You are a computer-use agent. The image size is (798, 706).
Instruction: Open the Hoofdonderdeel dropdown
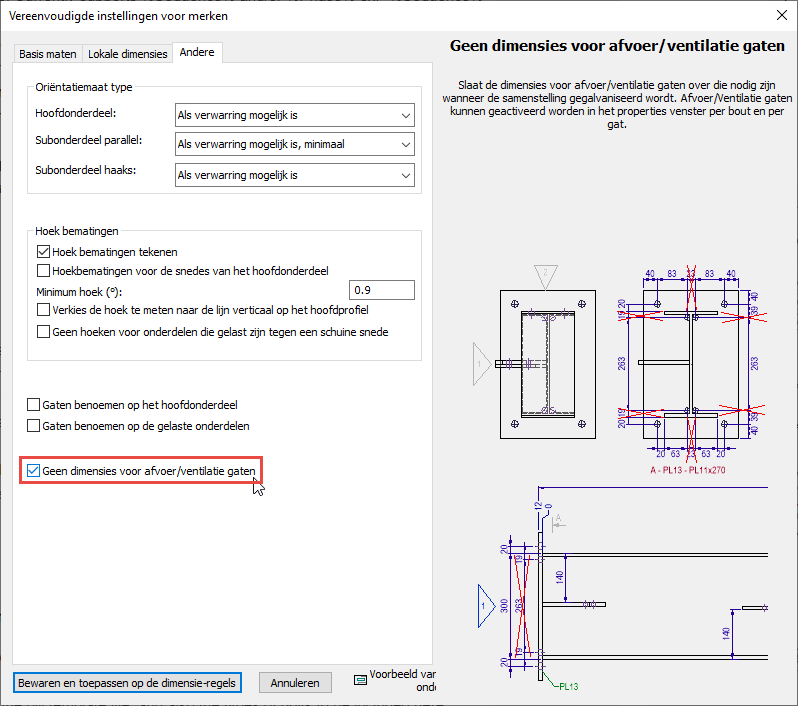(x=295, y=115)
